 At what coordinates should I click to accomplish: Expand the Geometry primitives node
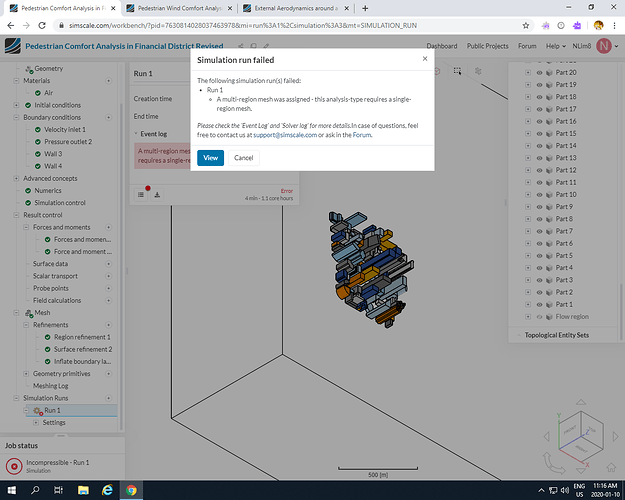point(26,374)
